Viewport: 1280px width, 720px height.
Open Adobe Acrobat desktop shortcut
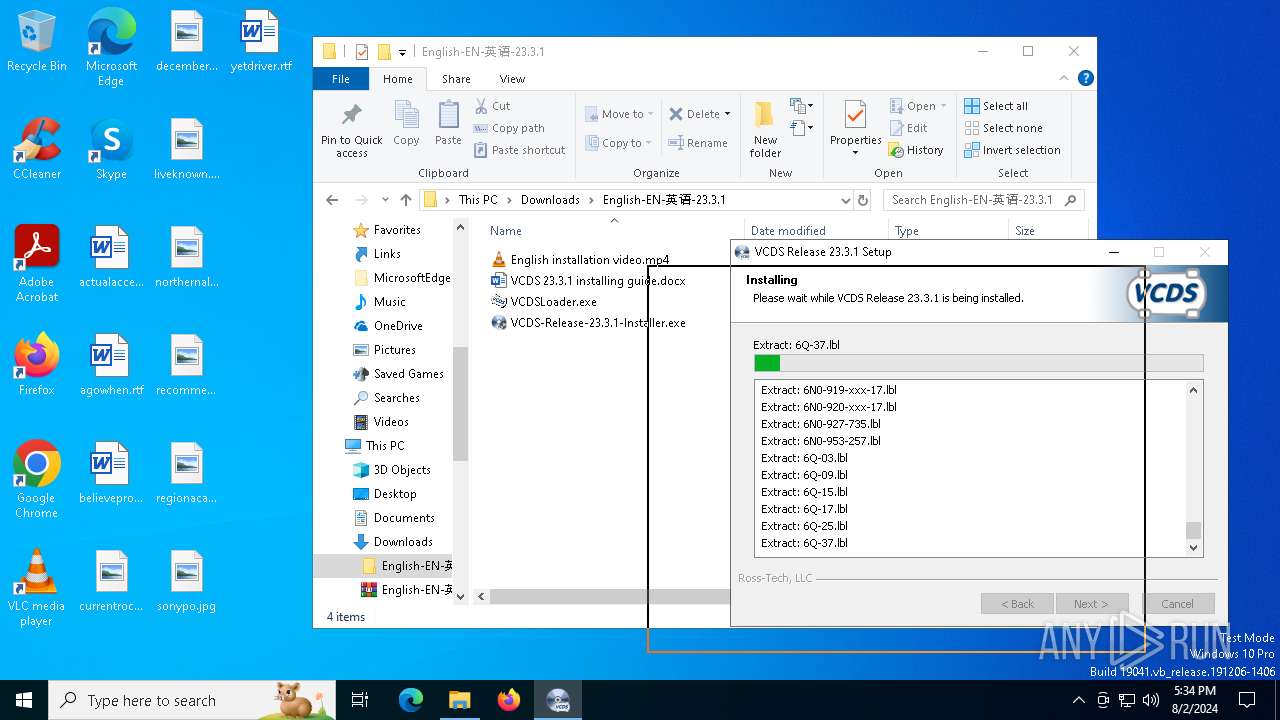(37, 263)
